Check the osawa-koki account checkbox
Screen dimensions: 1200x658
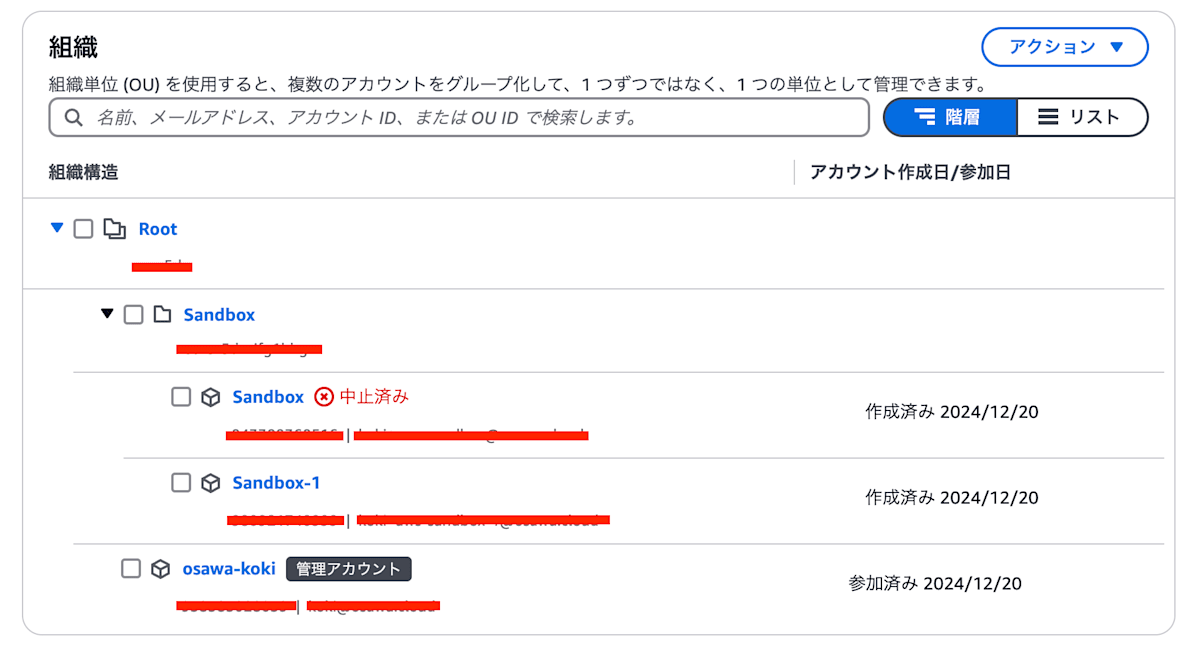pos(131,569)
